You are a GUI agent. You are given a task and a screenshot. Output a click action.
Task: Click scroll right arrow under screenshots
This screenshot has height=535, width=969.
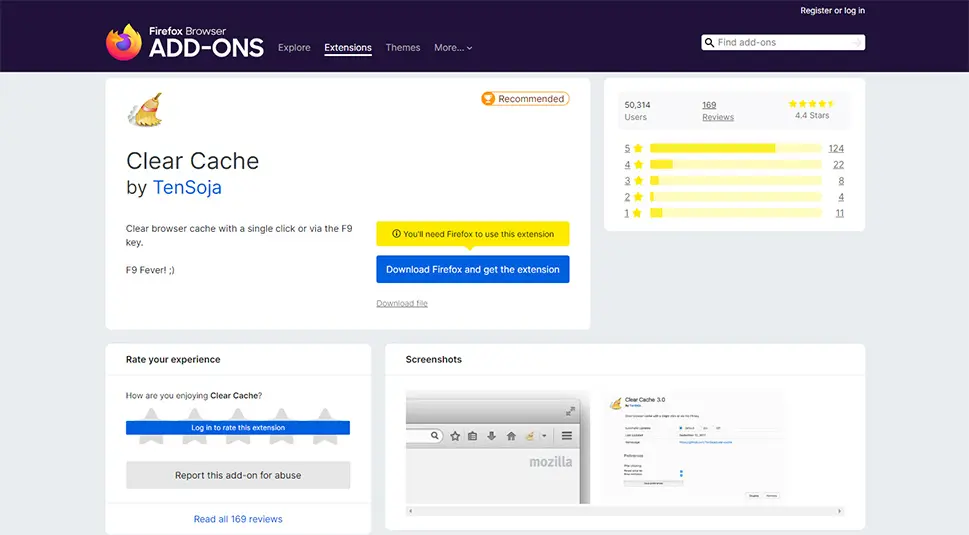[x=839, y=511]
